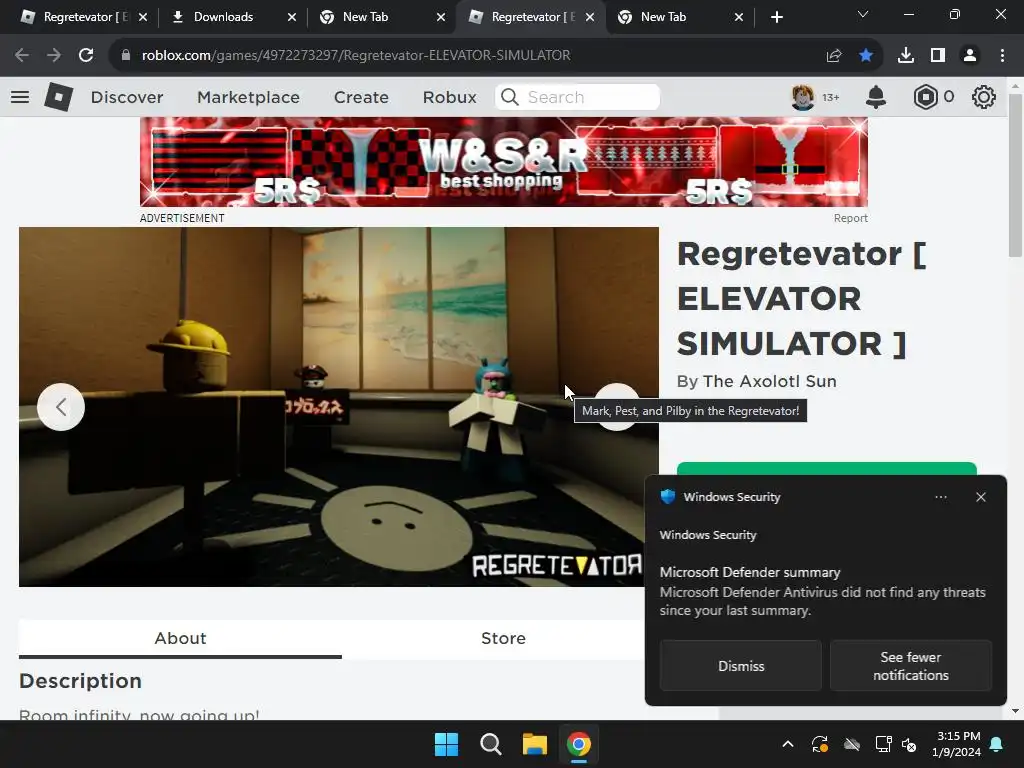Open Chrome profile icon
The height and width of the screenshot is (768, 1024).
coord(970,55)
